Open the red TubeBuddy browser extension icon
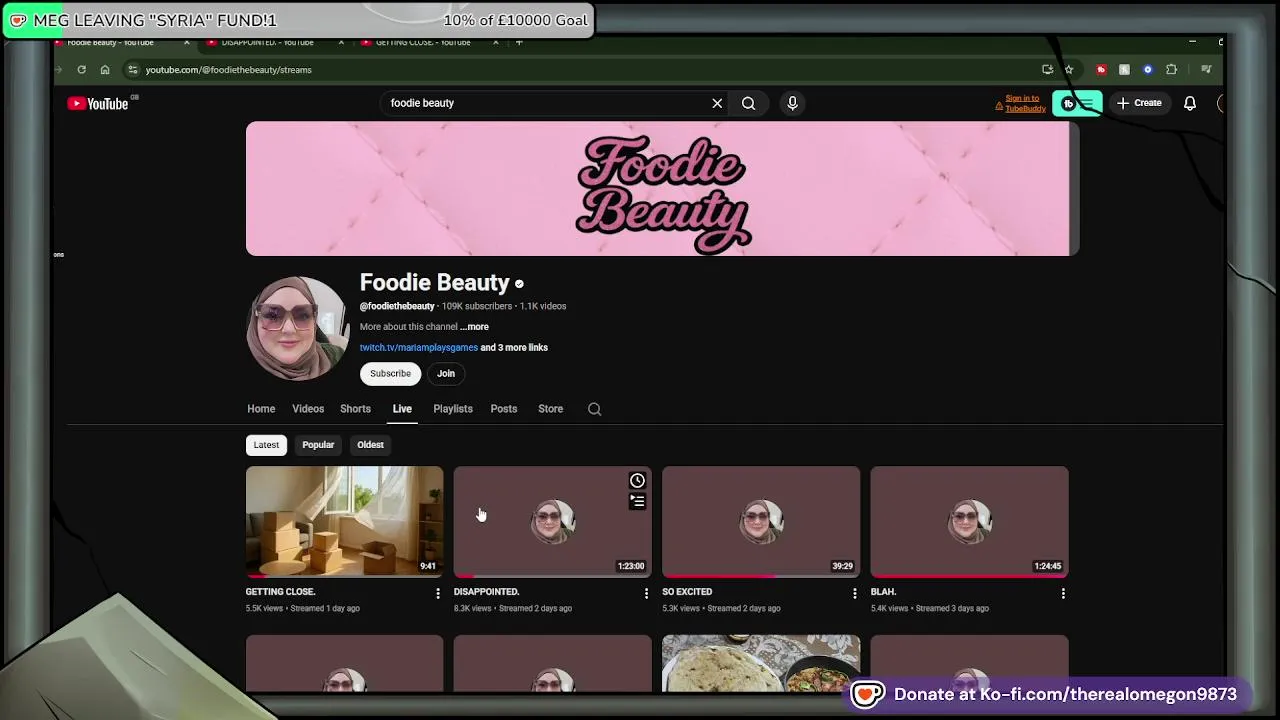1280x720 pixels. tap(1101, 70)
